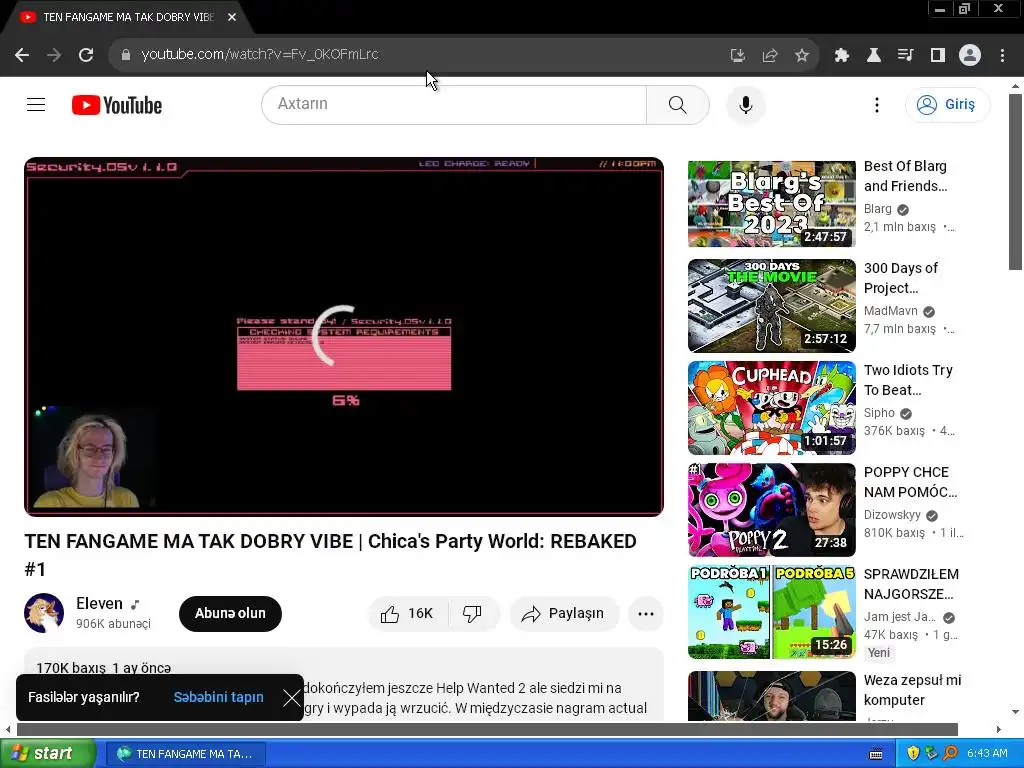Click the install app icon in address bar
The image size is (1024, 768).
point(737,55)
